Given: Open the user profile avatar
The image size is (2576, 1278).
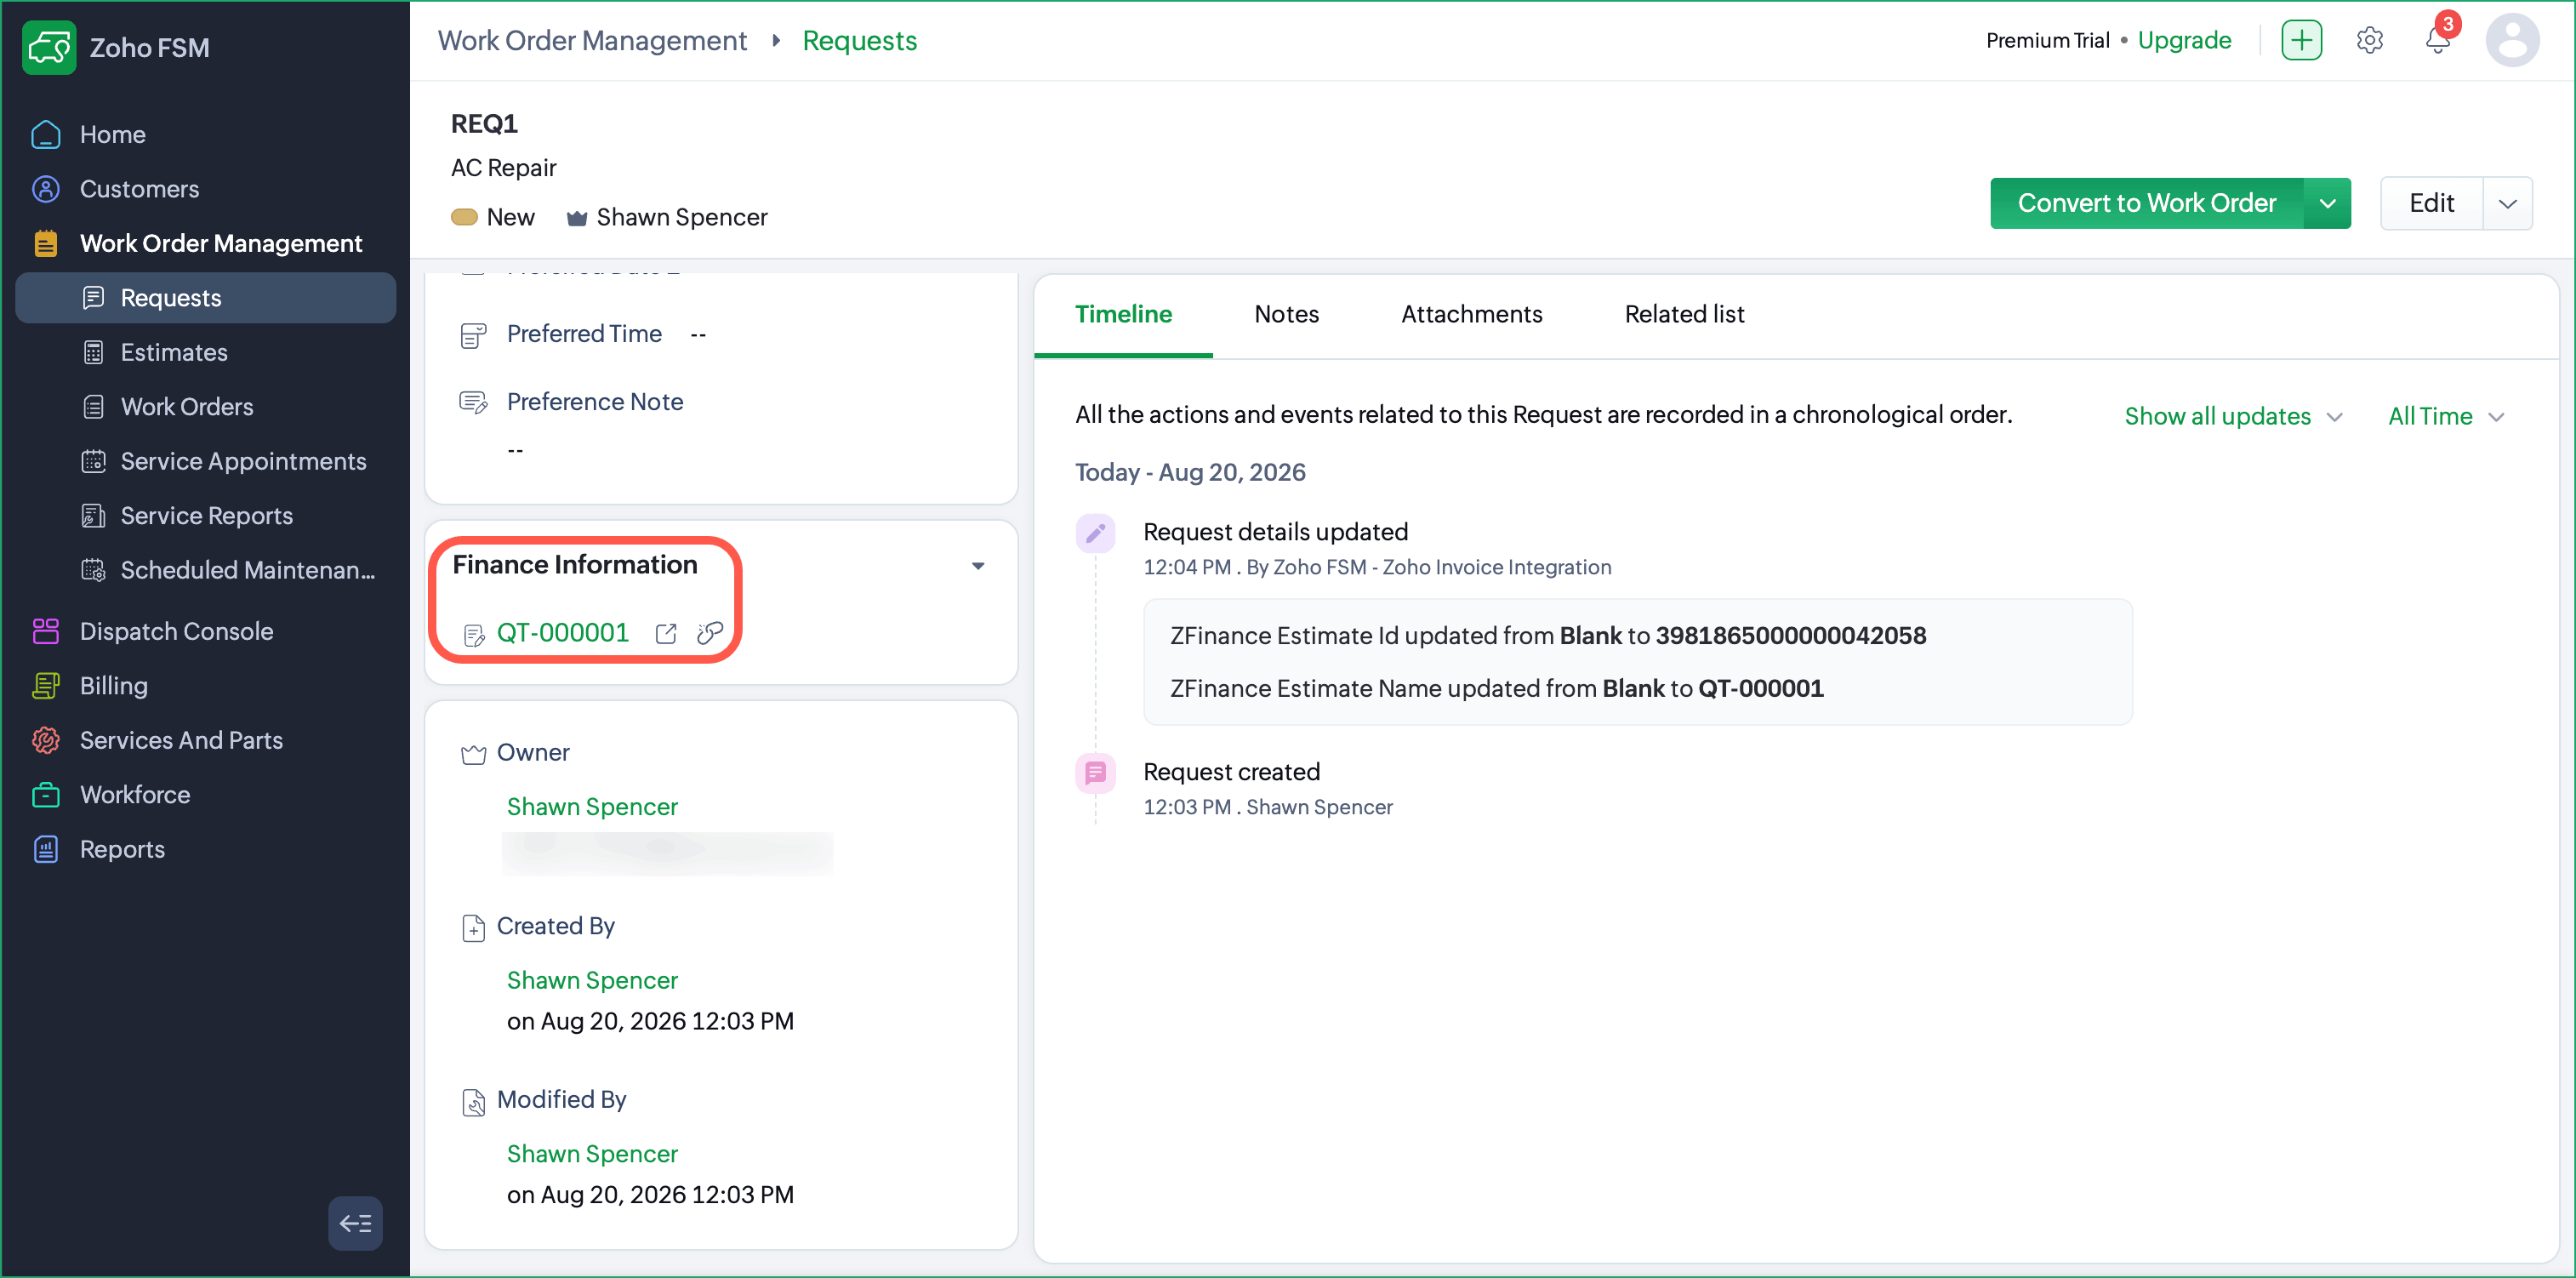Looking at the screenshot, I should pyautogui.click(x=2512, y=40).
